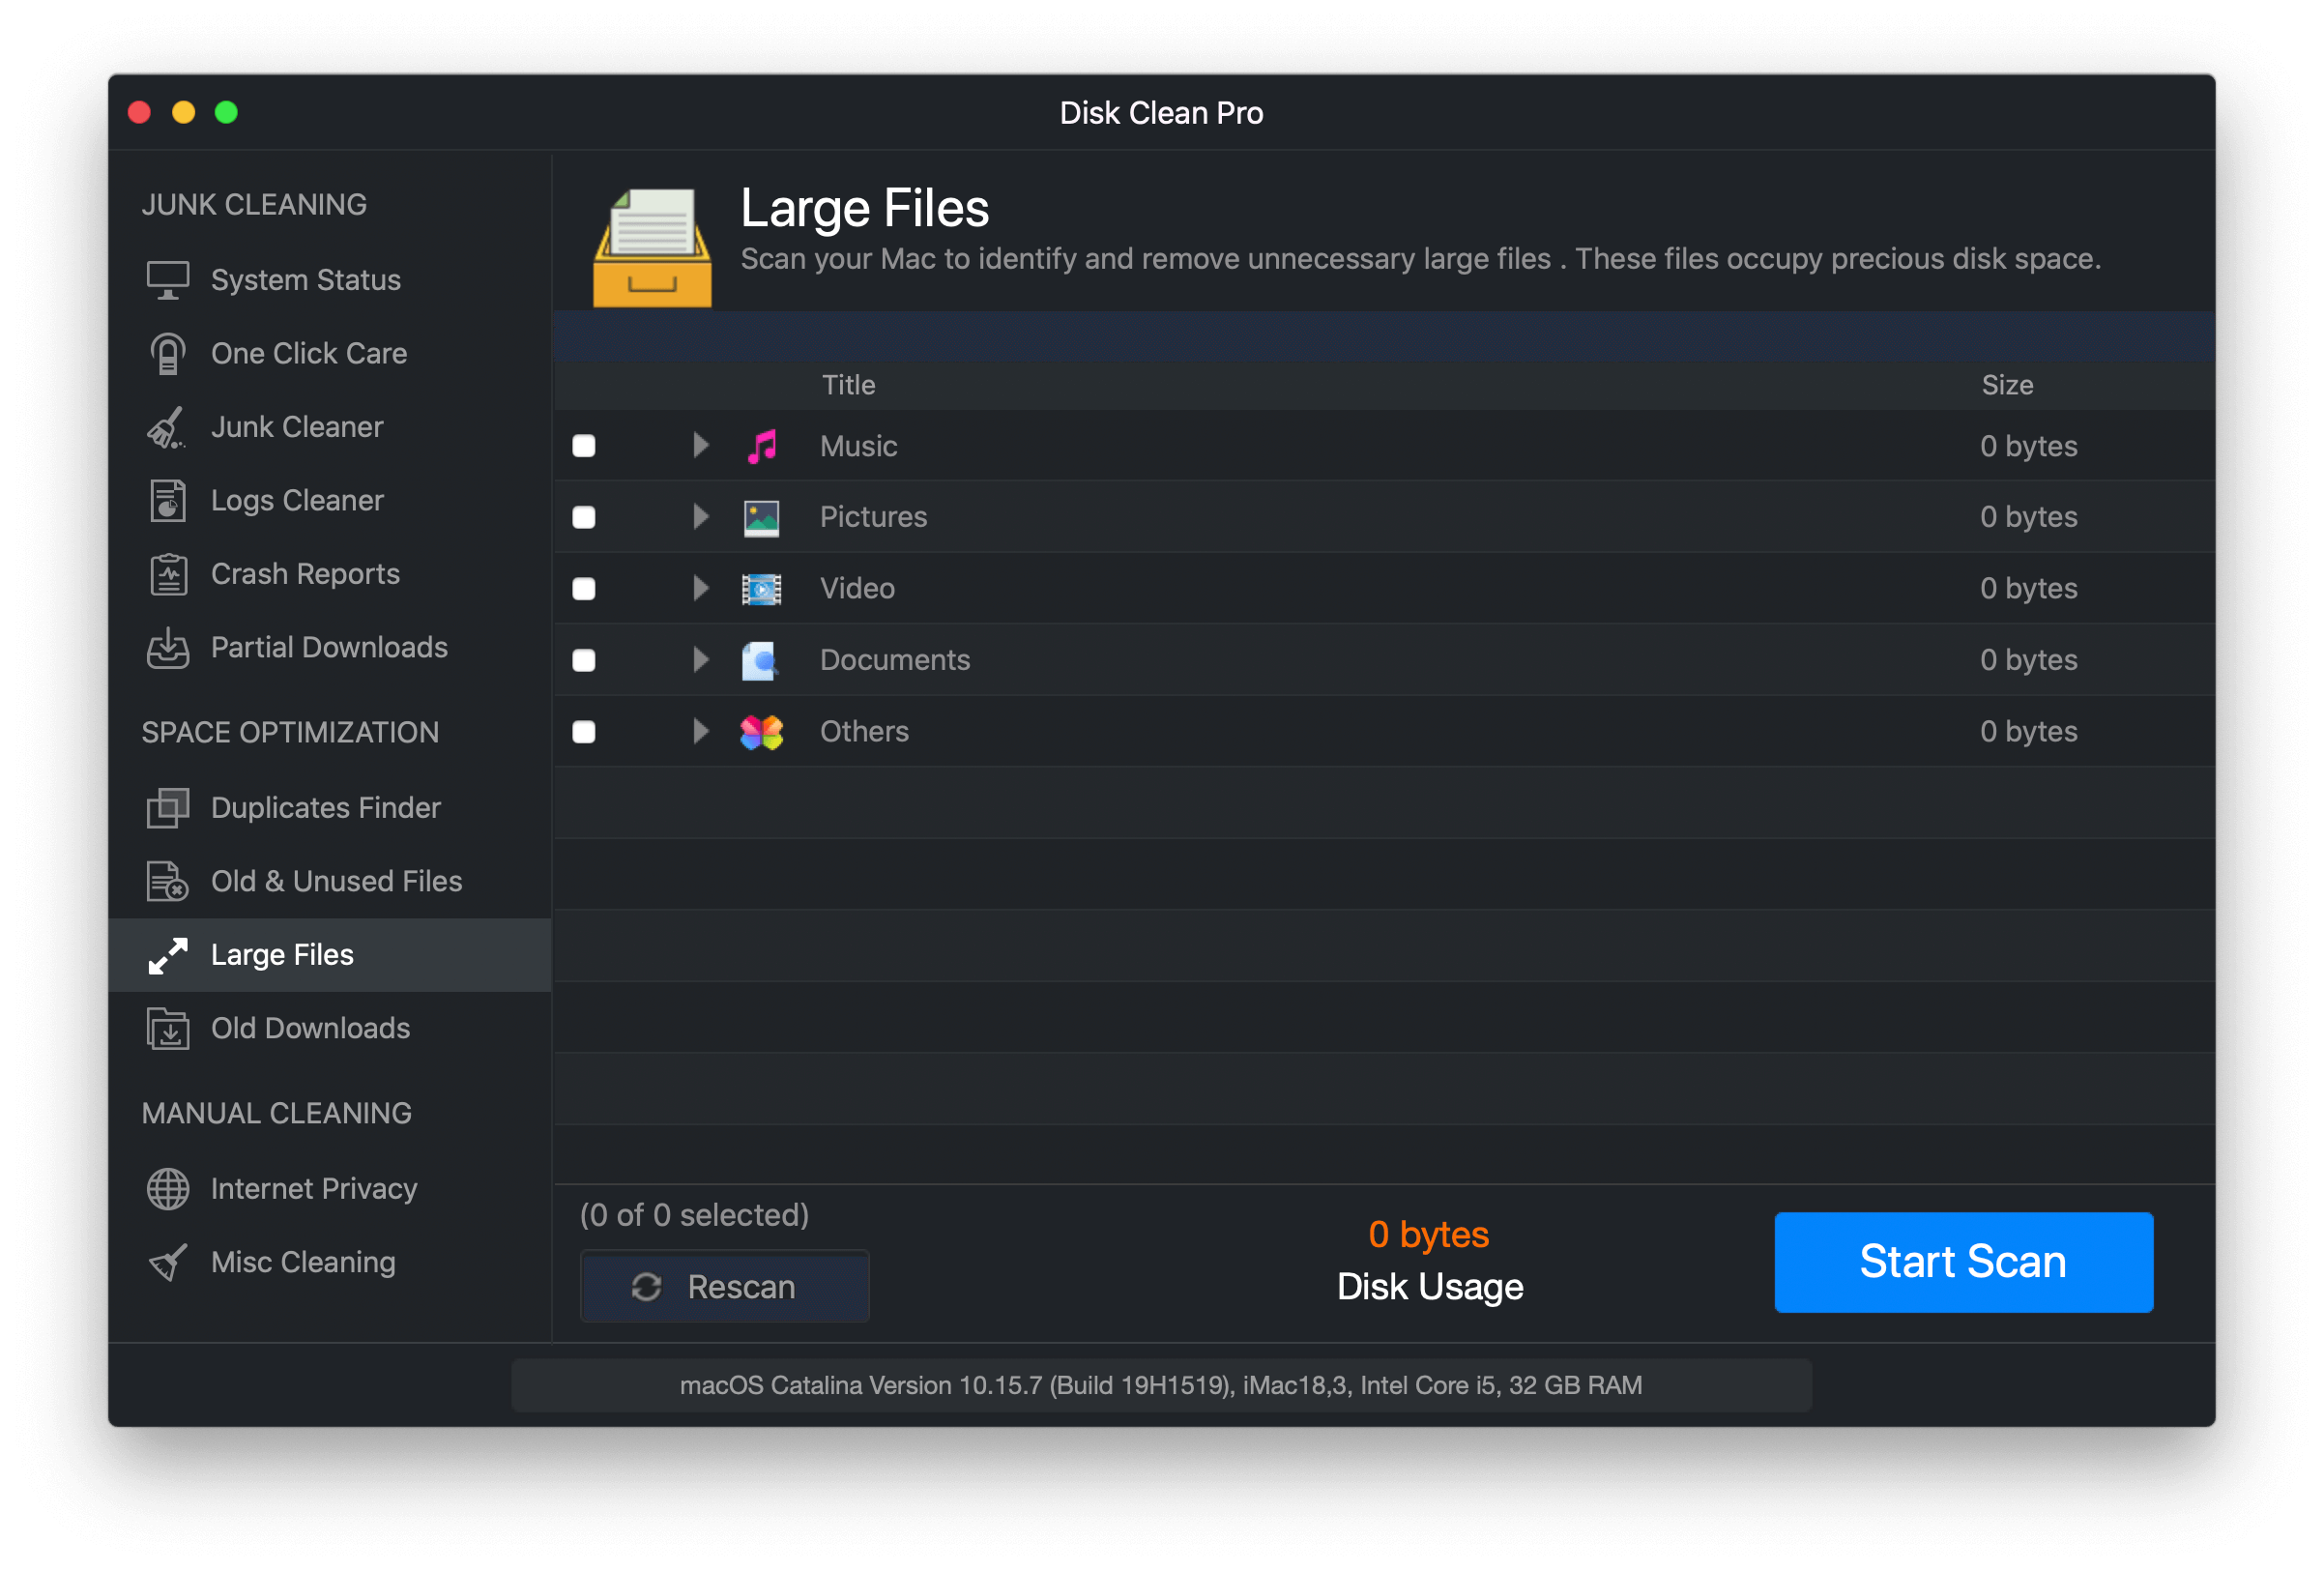Click the Size column header
Image resolution: width=2324 pixels, height=1570 pixels.
[x=2006, y=385]
